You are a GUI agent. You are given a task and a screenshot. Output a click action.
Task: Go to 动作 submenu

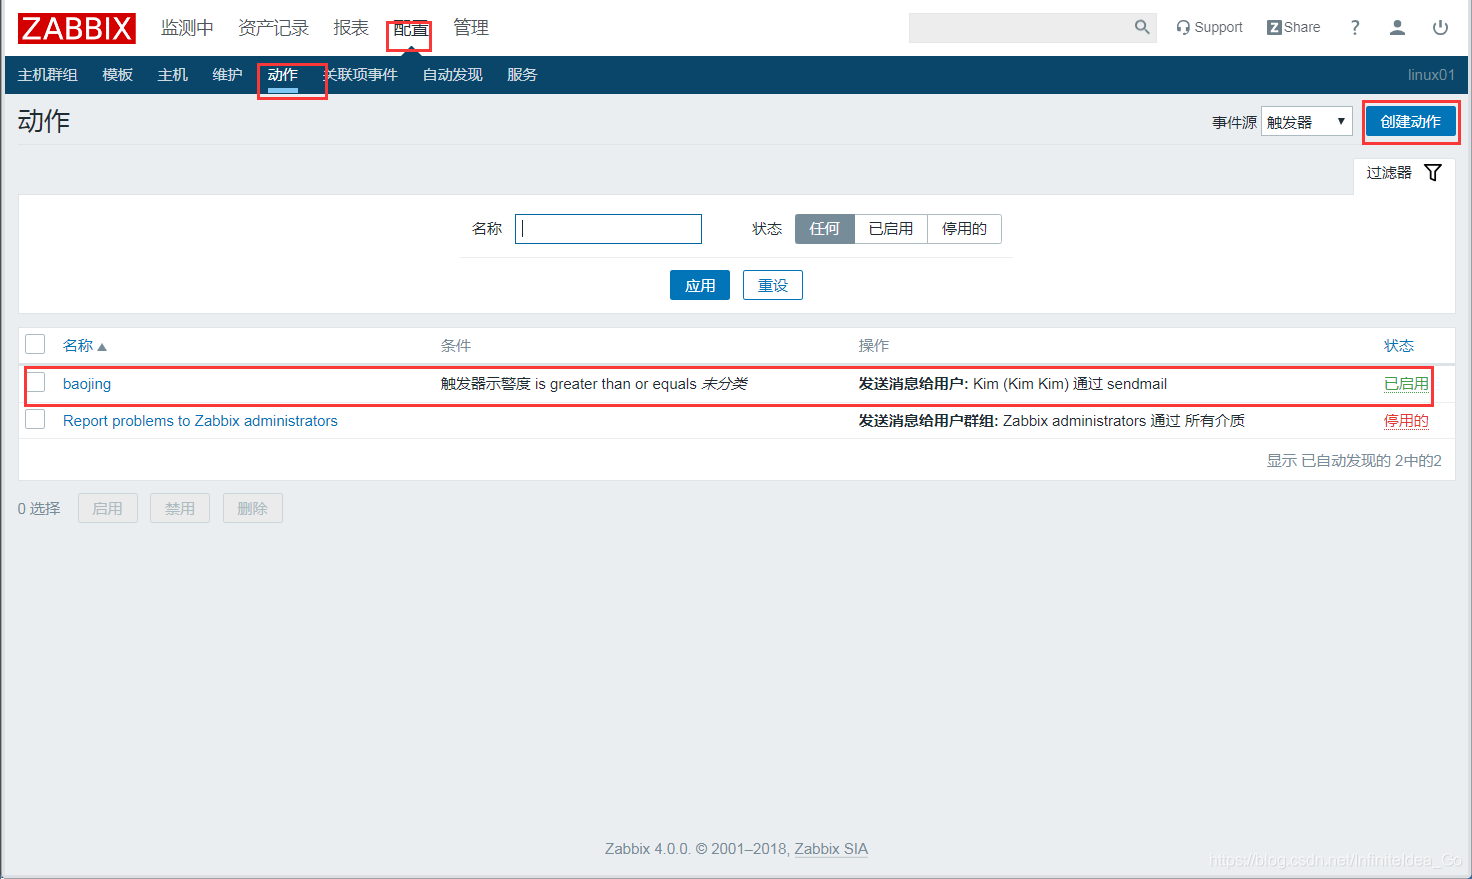tap(283, 75)
